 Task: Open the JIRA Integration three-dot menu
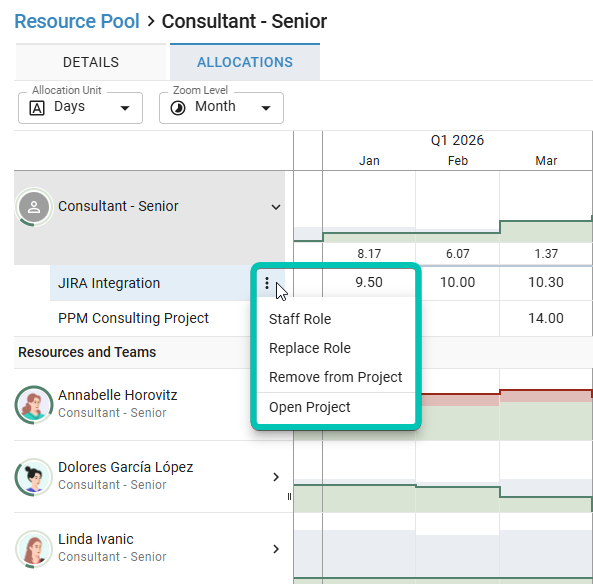(267, 283)
